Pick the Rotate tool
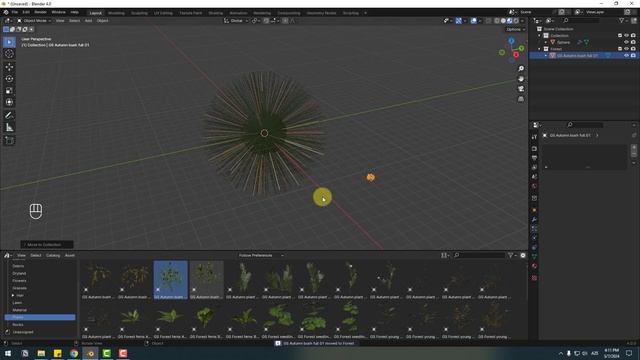The width and height of the screenshot is (640, 360). tap(9, 79)
